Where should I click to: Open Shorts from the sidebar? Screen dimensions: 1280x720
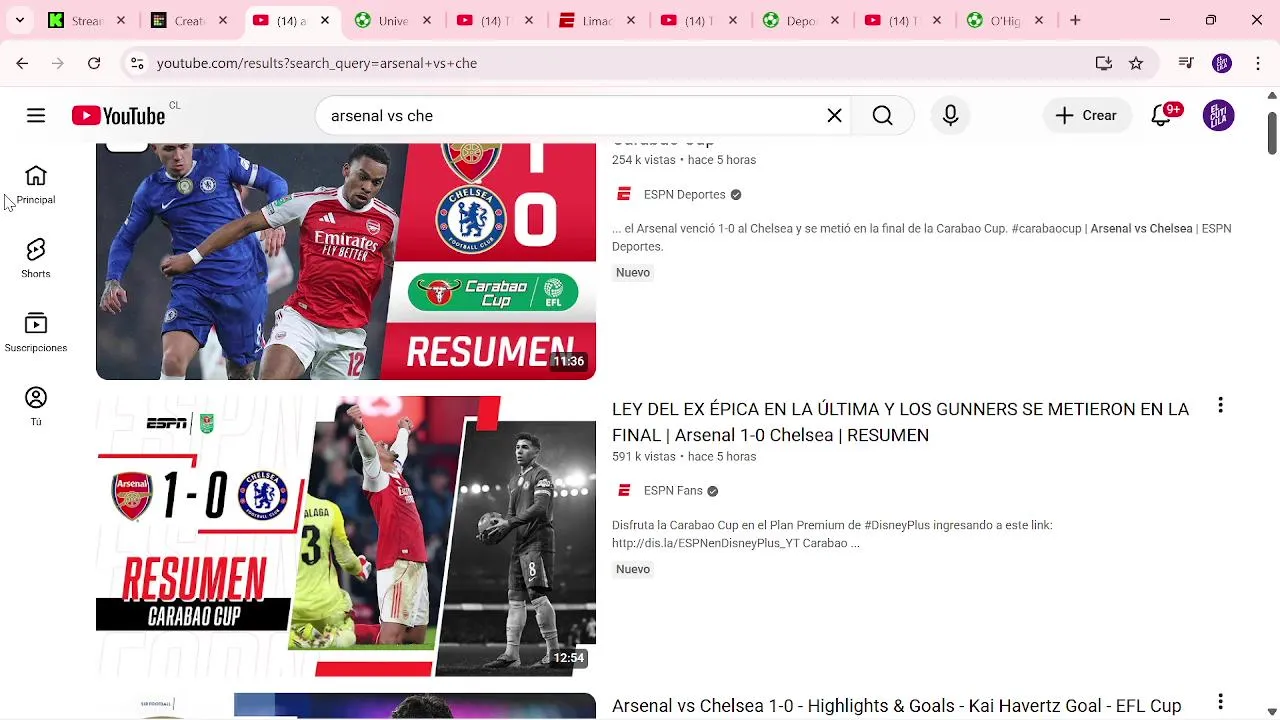click(36, 260)
